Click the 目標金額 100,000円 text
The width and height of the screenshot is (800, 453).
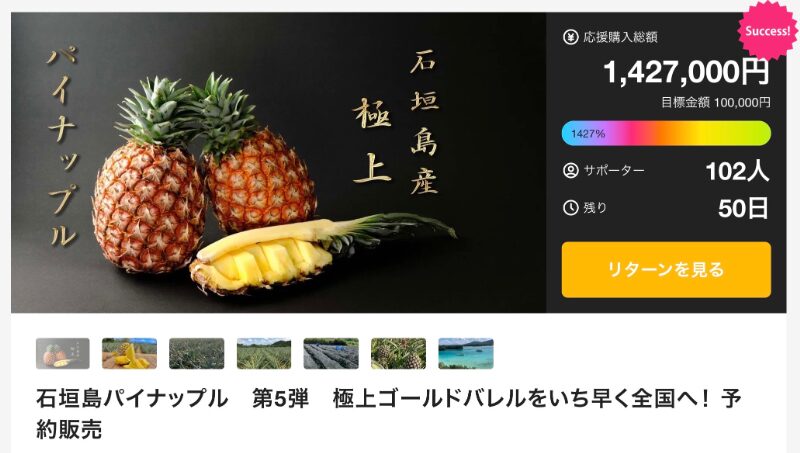pos(715,103)
